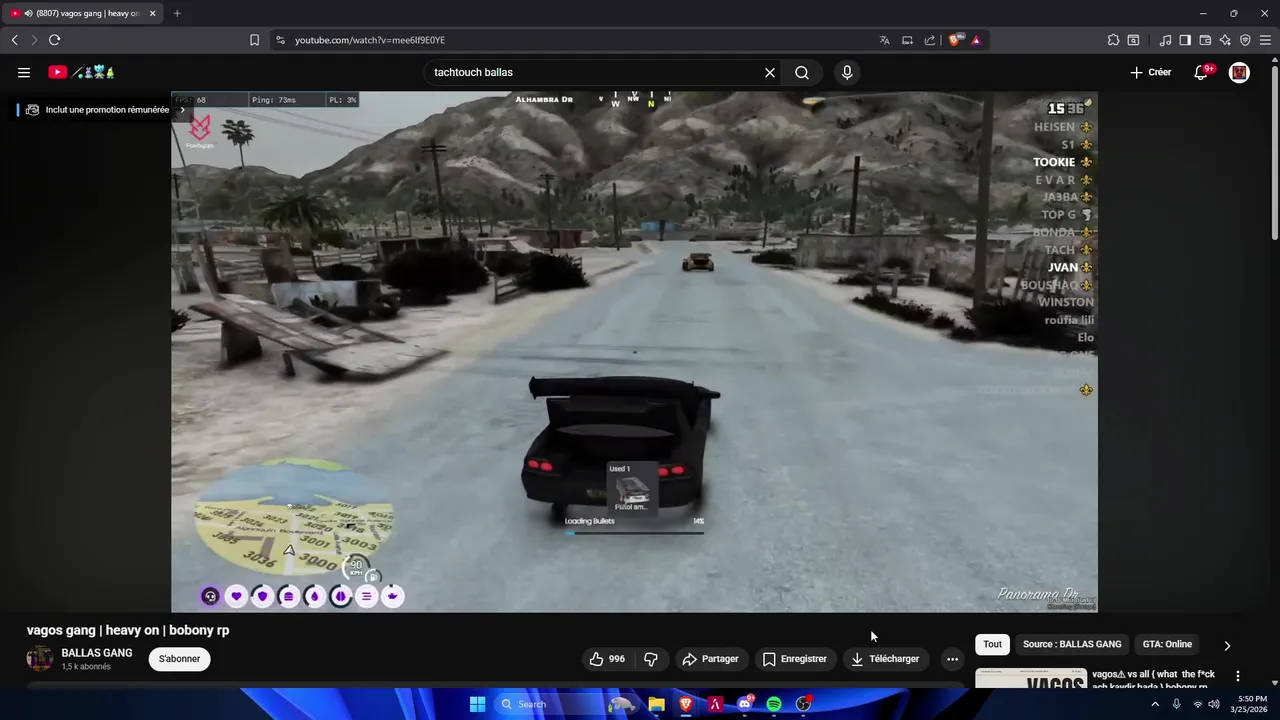Open the Brave VPN shield icon
The width and height of the screenshot is (1280, 720).
[1245, 40]
